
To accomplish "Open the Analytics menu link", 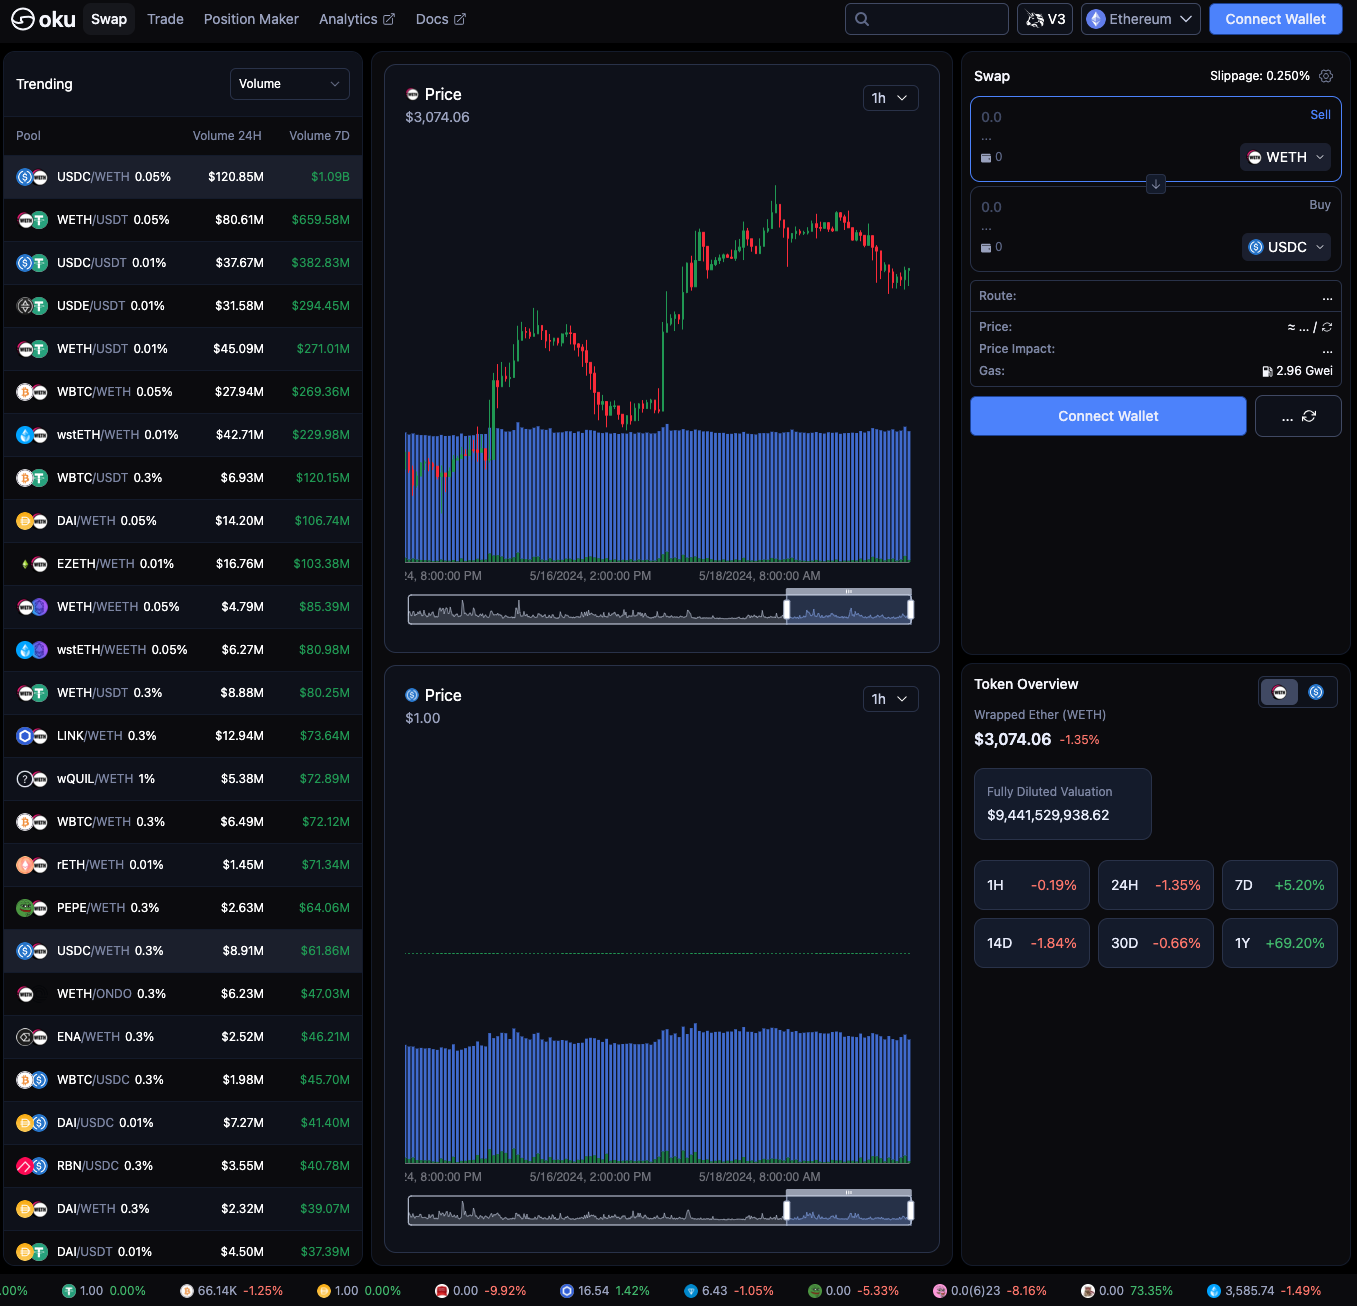I will [x=357, y=19].
